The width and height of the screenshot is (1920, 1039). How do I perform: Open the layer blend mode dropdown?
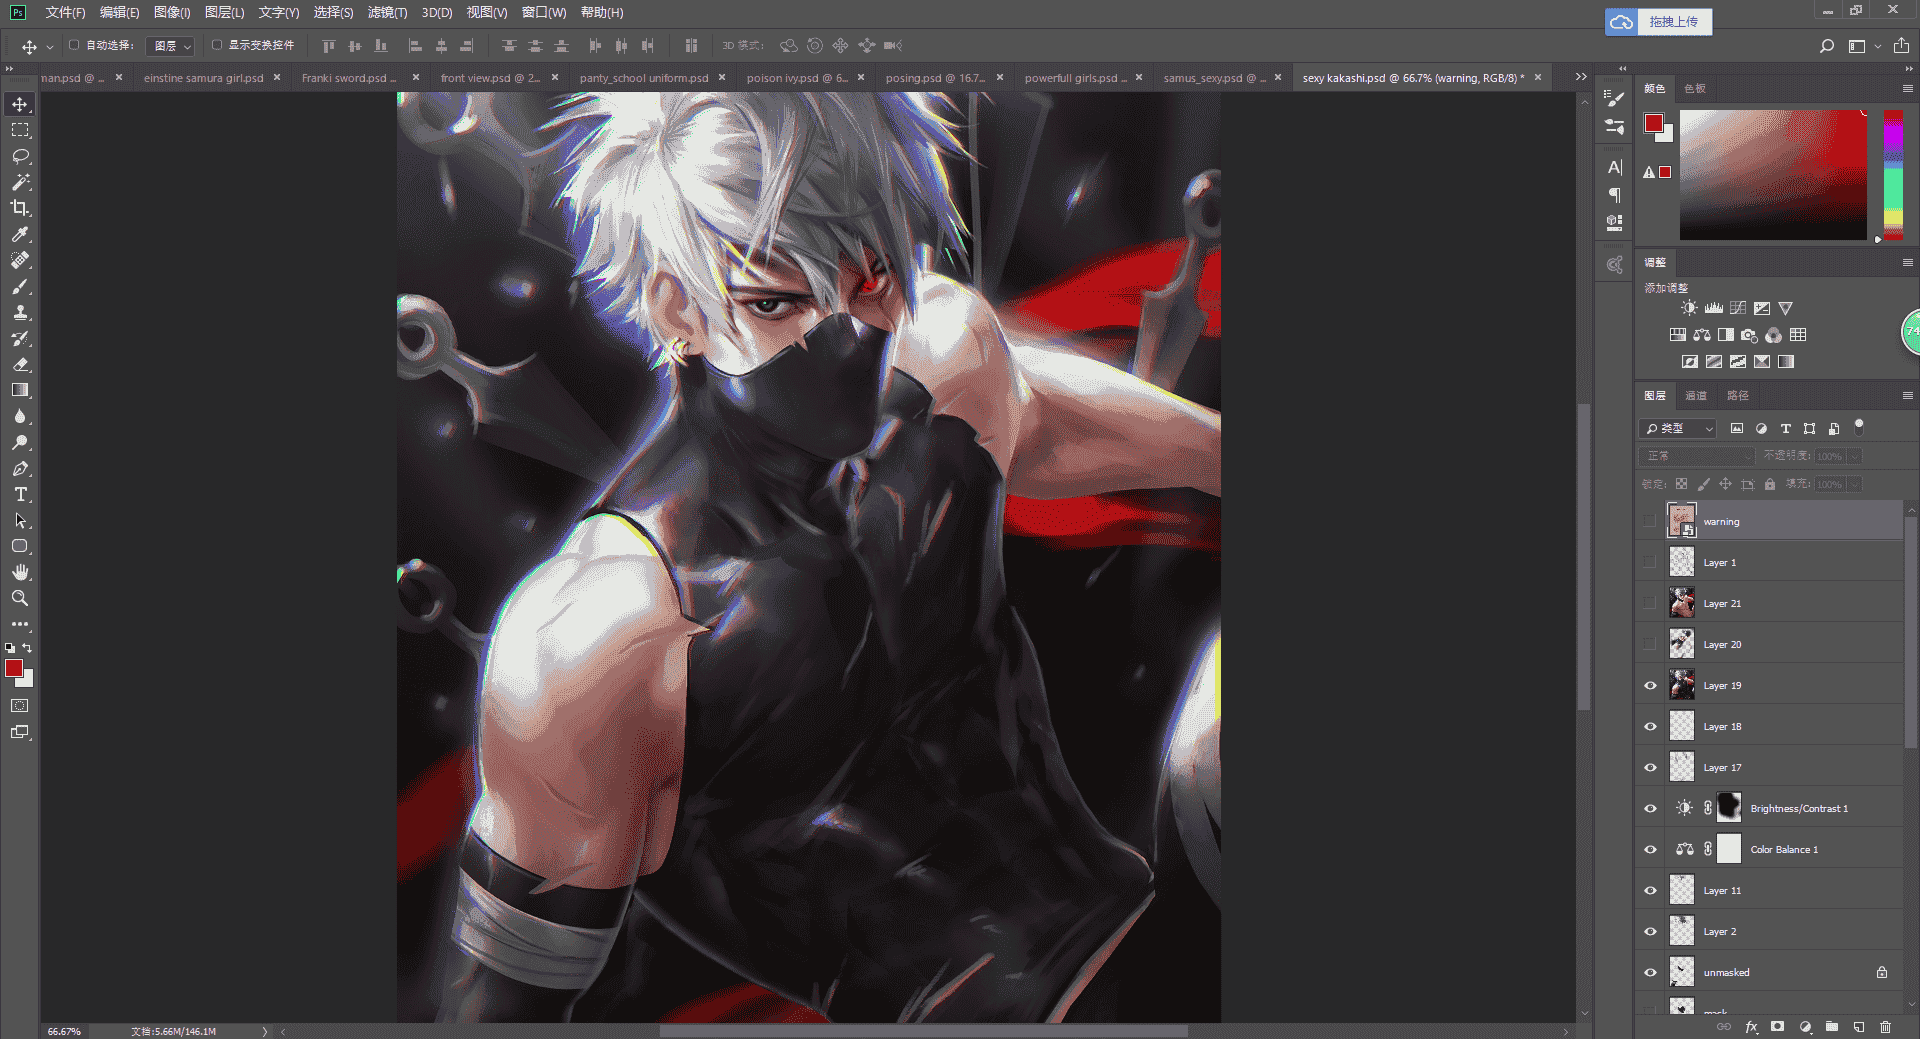[x=1698, y=456]
